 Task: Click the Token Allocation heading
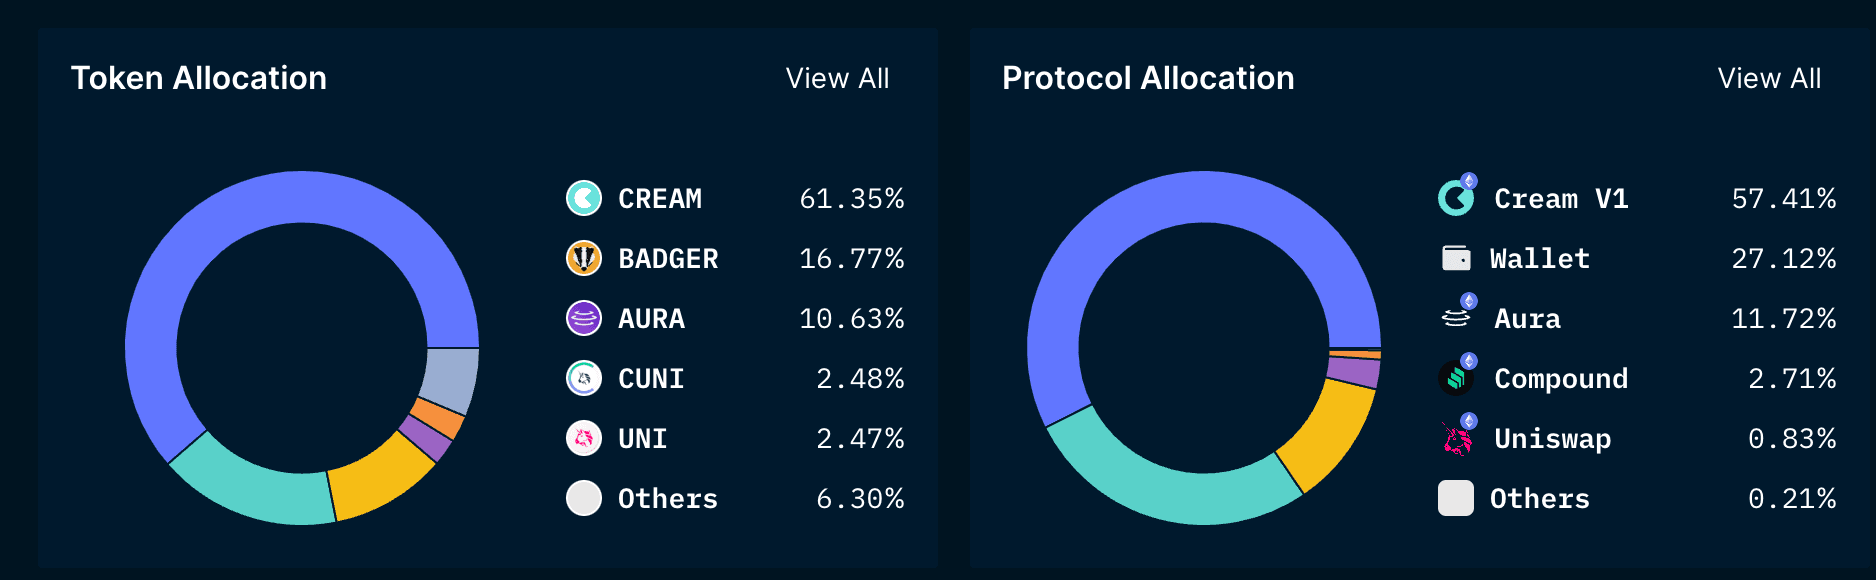(199, 78)
